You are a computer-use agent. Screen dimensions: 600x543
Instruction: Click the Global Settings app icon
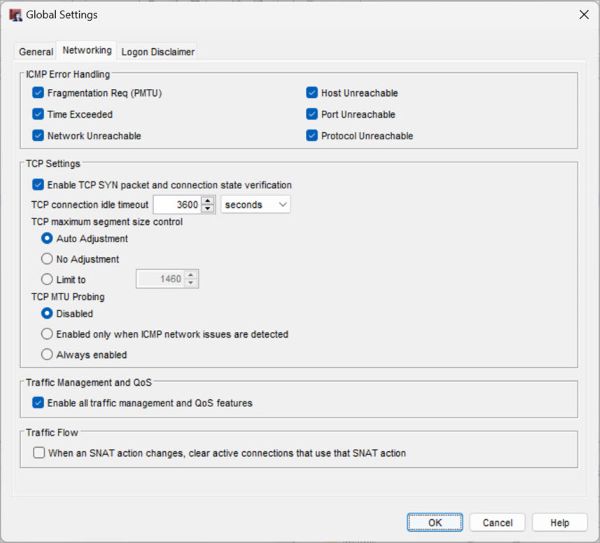point(15,15)
